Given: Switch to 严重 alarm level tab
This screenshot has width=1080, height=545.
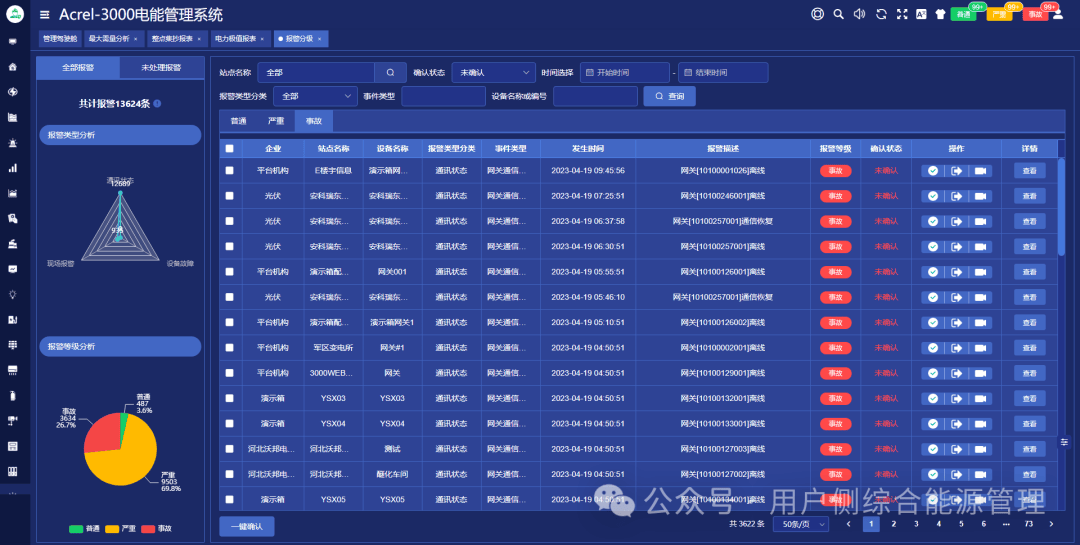Looking at the screenshot, I should pyautogui.click(x=276, y=121).
